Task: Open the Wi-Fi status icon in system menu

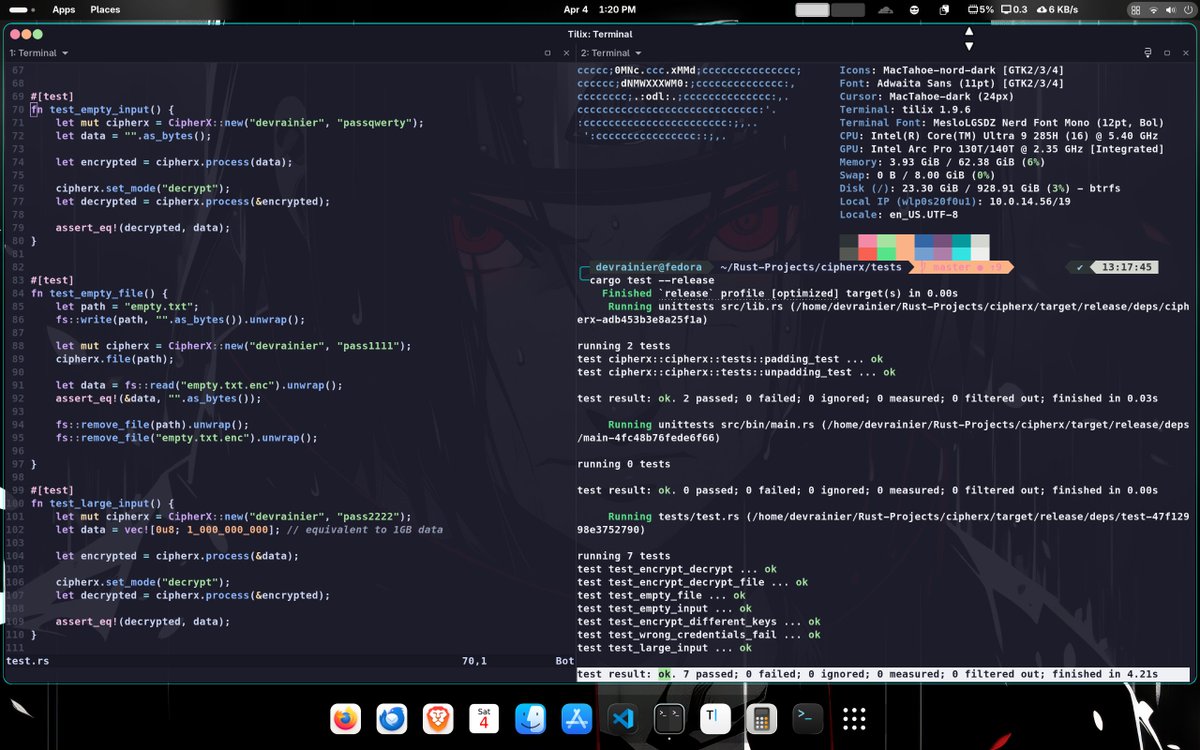Action: tap(1154, 10)
